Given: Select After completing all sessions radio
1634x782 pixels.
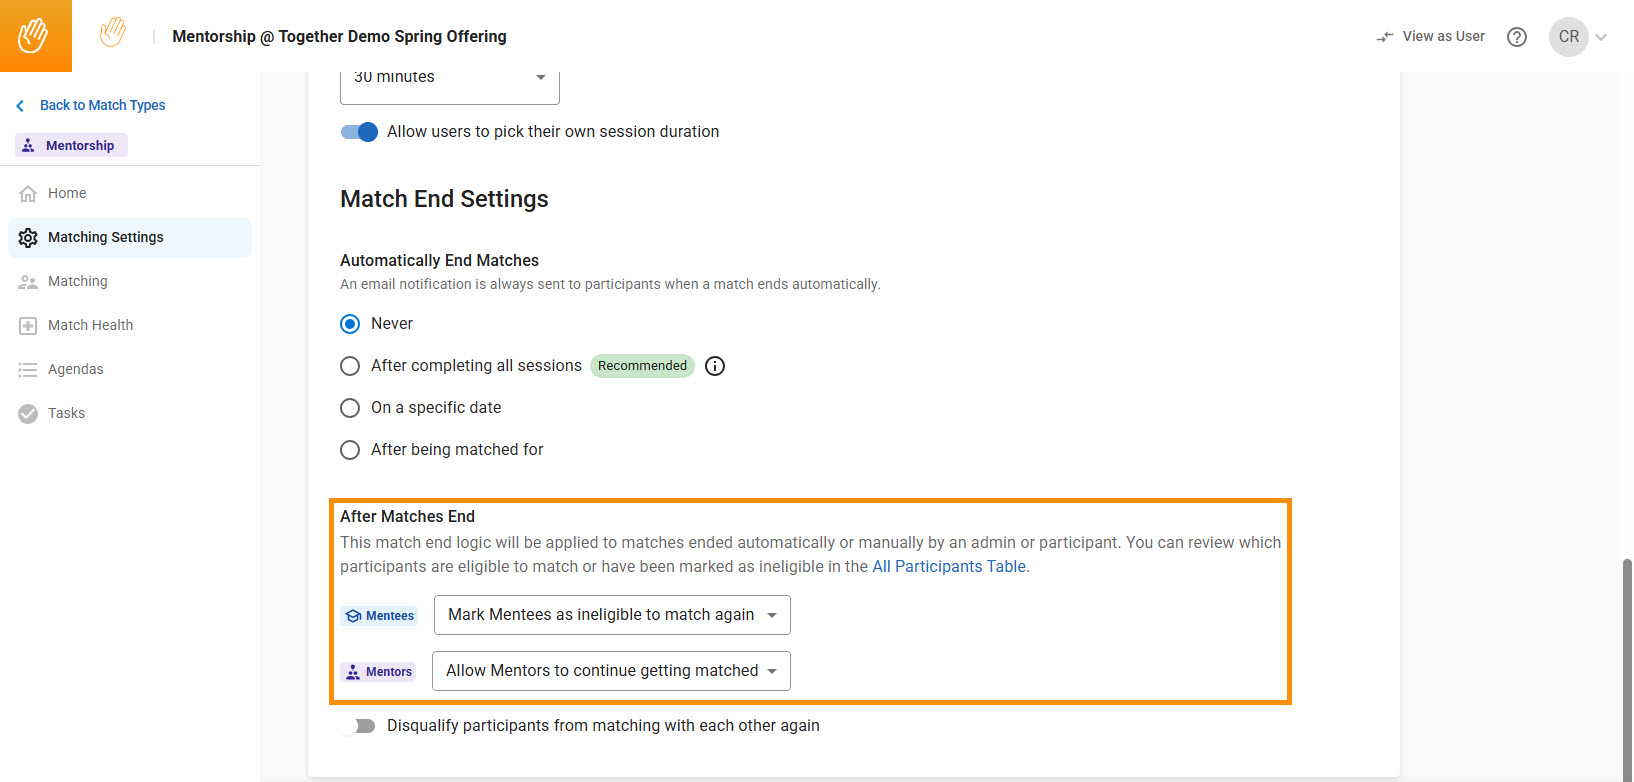Looking at the screenshot, I should click(x=350, y=366).
